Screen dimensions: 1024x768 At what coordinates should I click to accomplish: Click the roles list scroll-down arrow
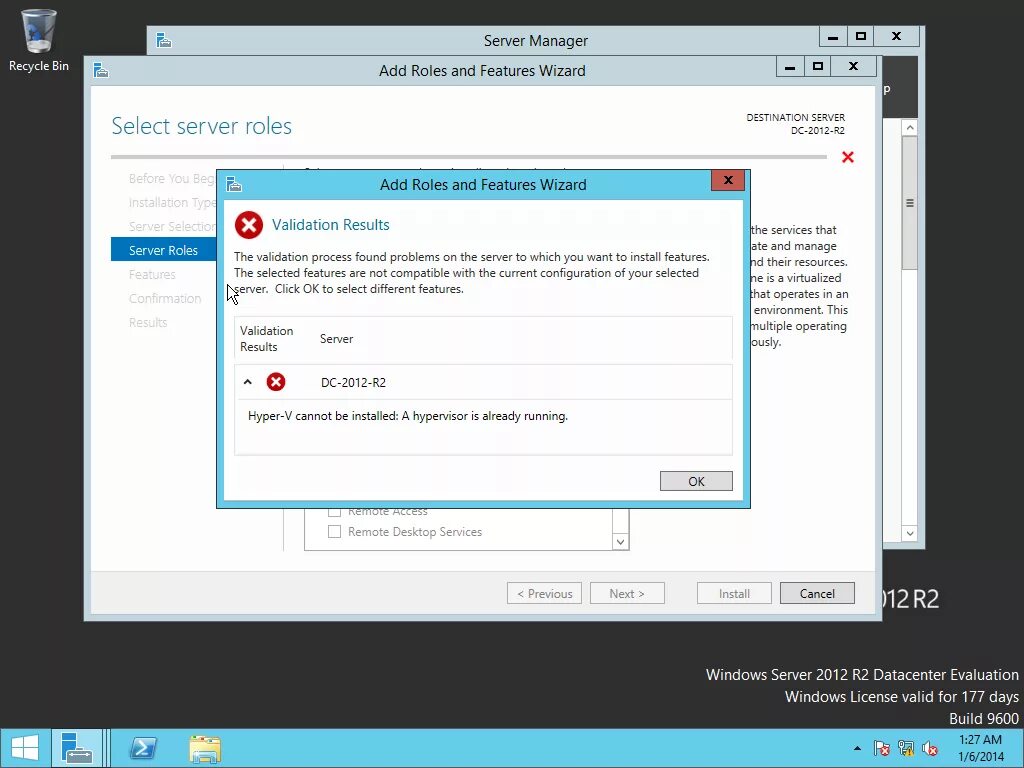click(x=620, y=540)
